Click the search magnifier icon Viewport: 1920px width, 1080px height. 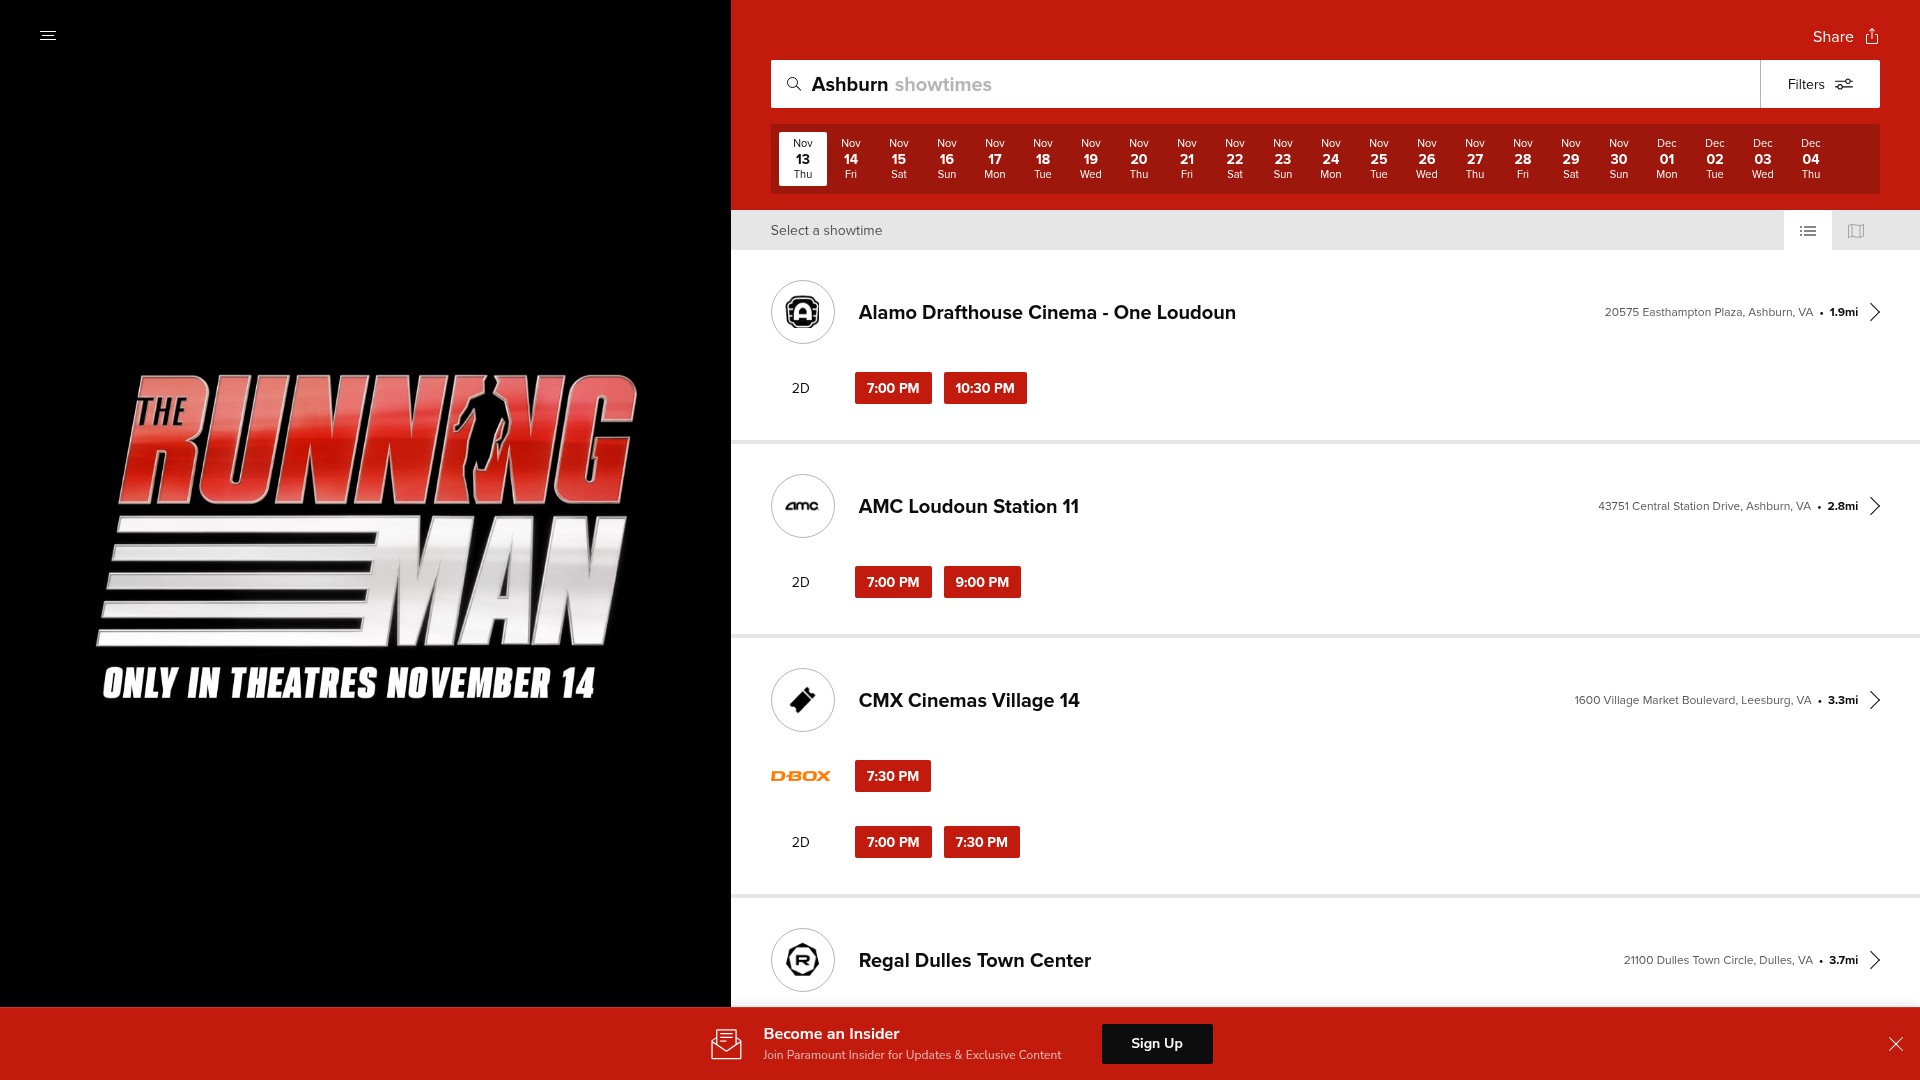pyautogui.click(x=794, y=84)
